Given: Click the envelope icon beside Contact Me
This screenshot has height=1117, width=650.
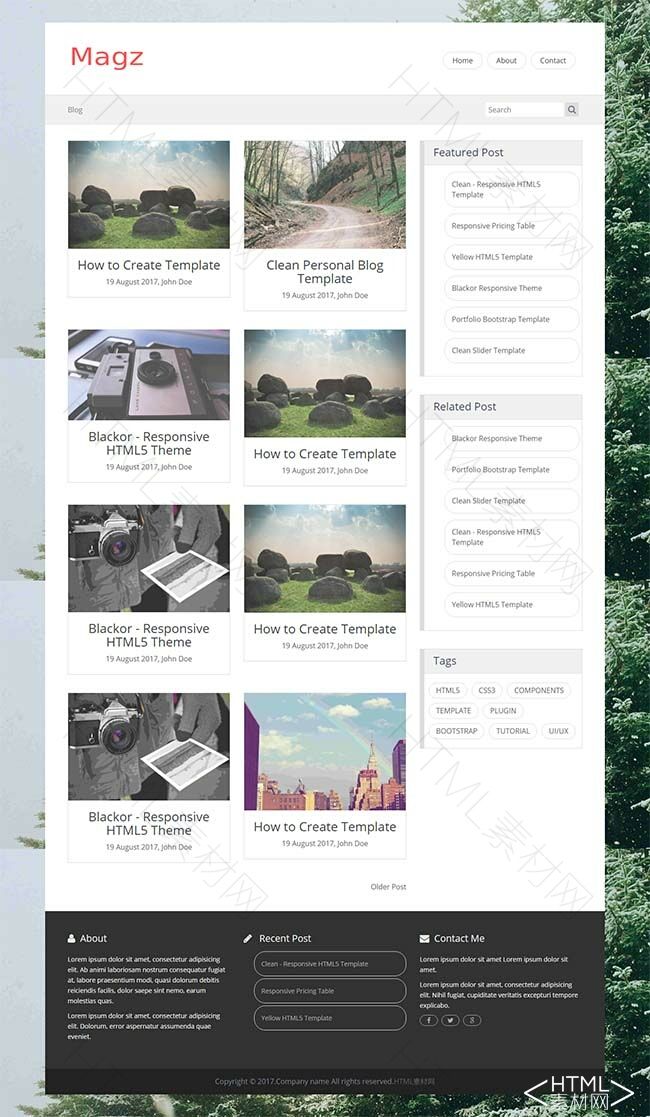Looking at the screenshot, I should (424, 939).
